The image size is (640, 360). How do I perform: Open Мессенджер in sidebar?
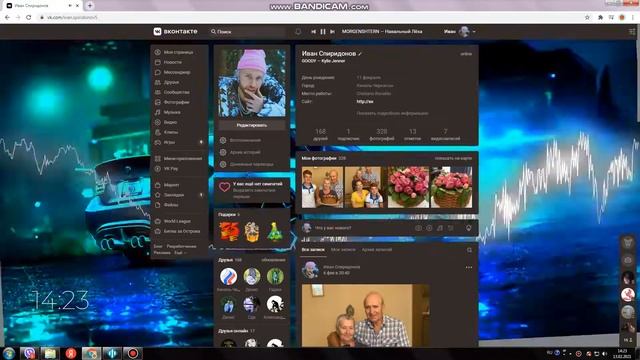(178, 72)
